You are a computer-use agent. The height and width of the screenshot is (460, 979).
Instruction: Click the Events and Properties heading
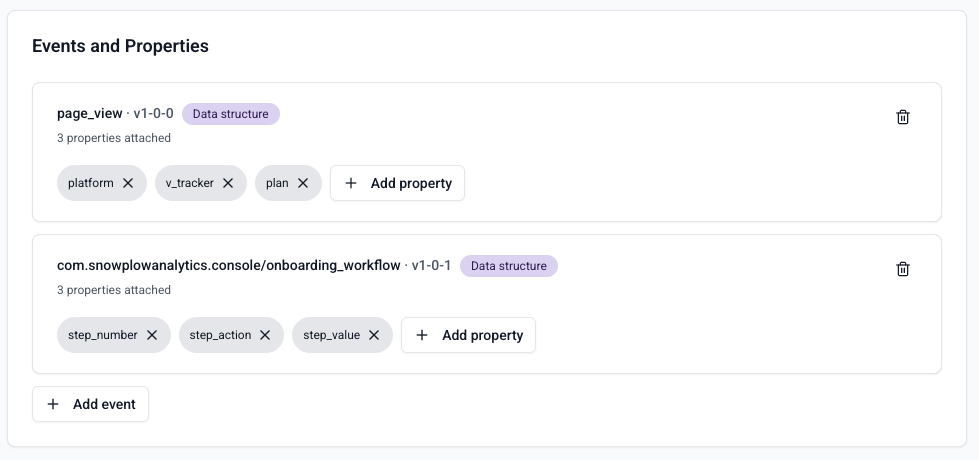(121, 46)
